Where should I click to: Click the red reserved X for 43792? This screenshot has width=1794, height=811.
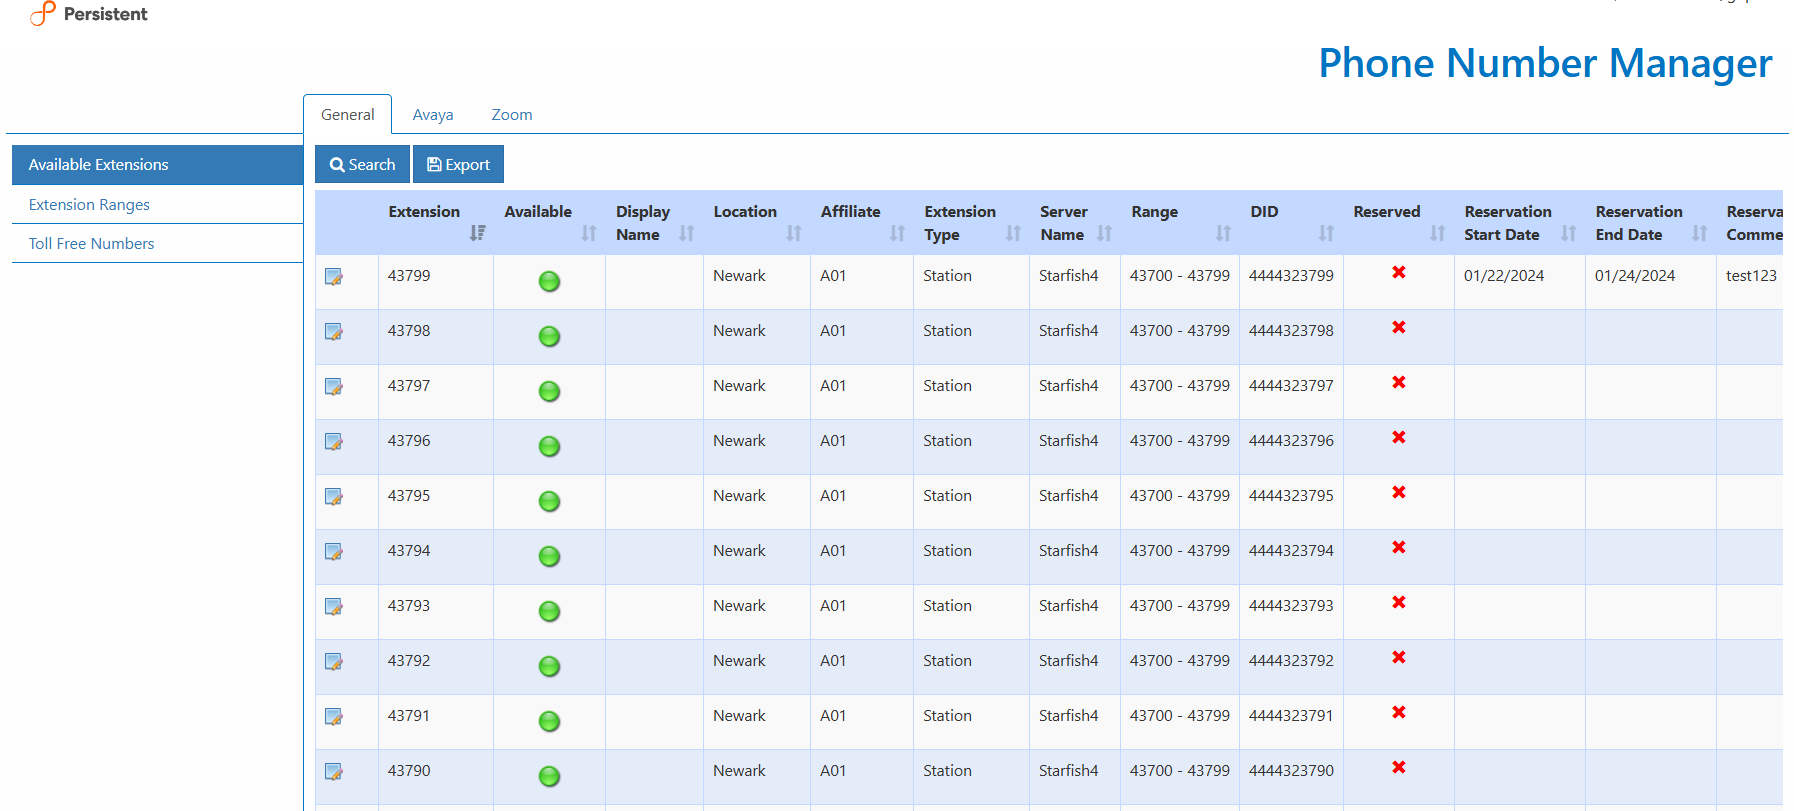point(1399,657)
